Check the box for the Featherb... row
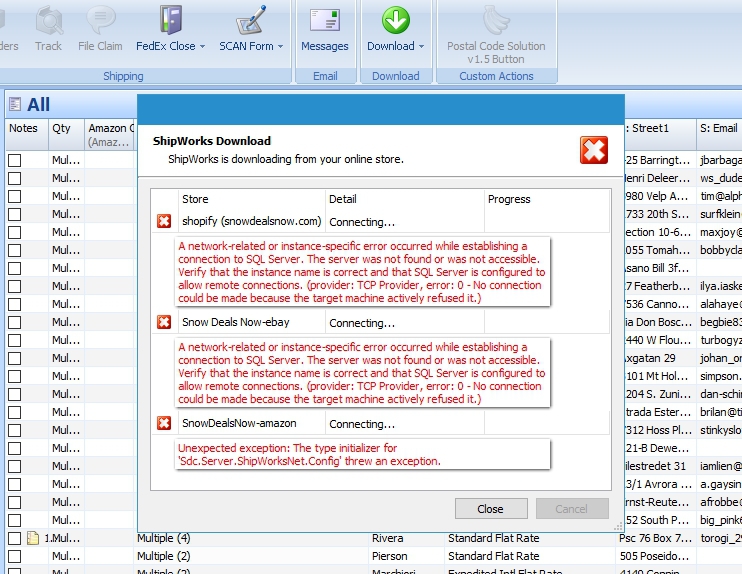The height and width of the screenshot is (574, 742). tap(15, 286)
